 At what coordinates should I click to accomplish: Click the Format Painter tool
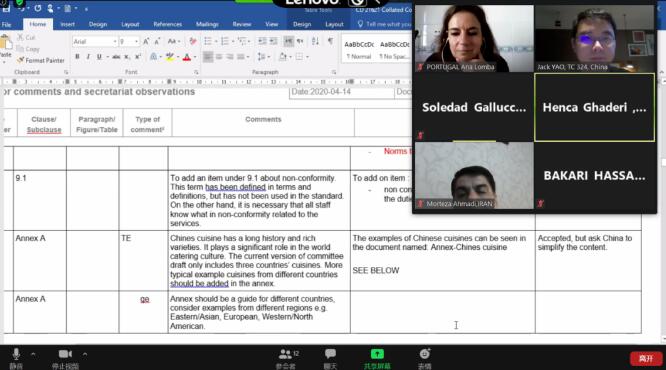41,60
